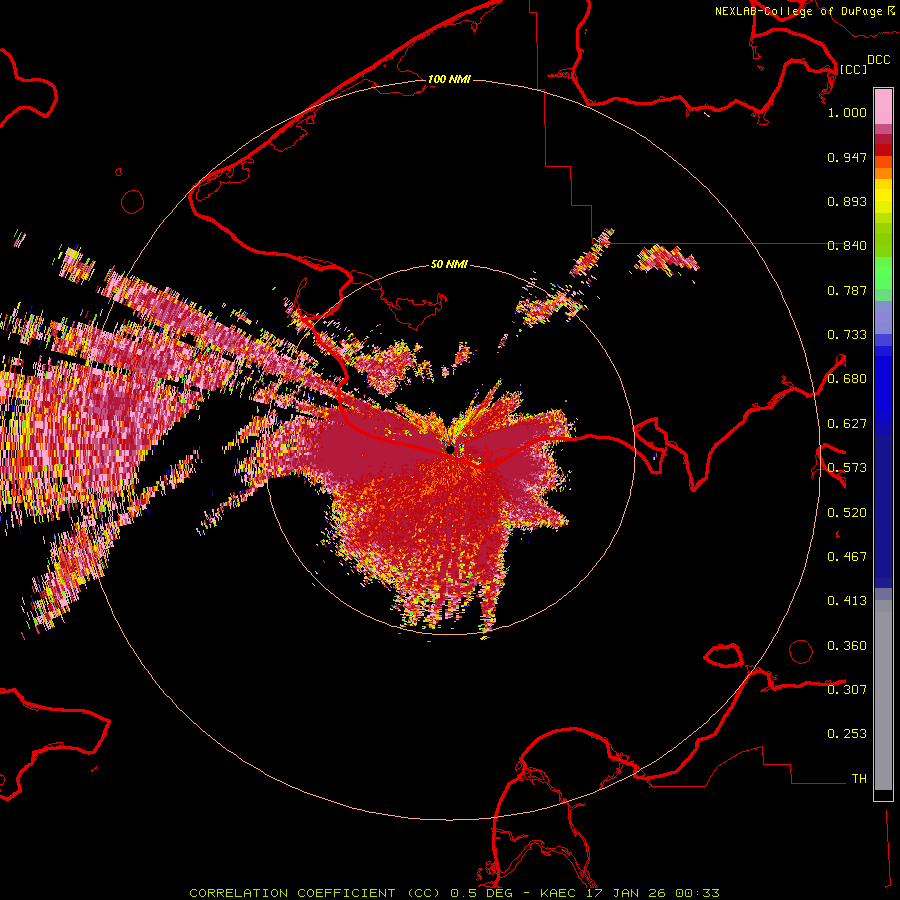
Task: Select the 0.680 scale value
Action: (847, 379)
